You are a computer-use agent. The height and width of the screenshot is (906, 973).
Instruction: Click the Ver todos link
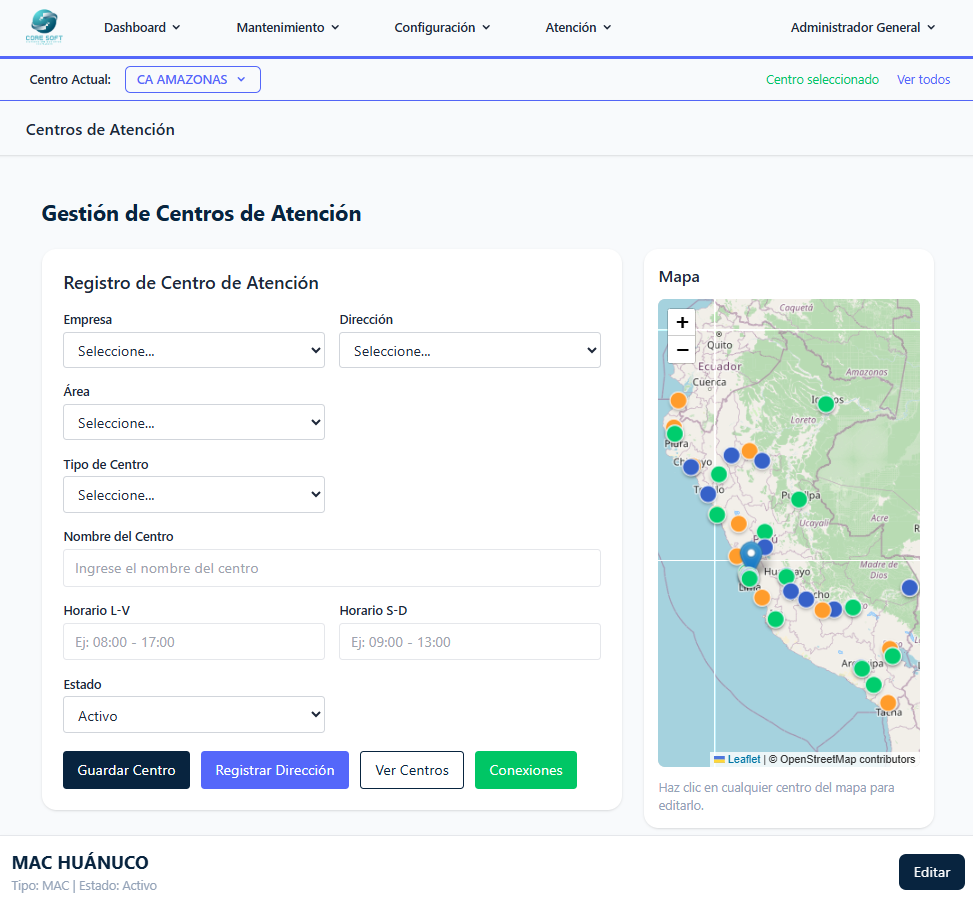(923, 79)
